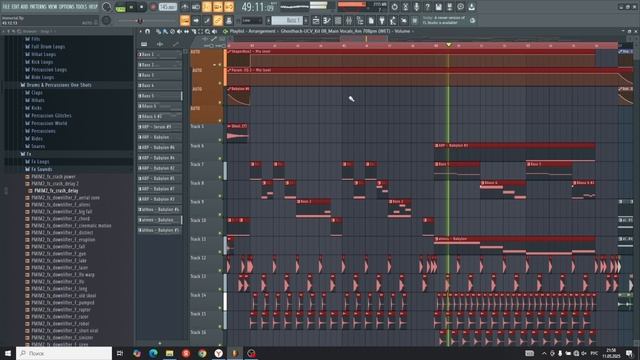
Task: Open the EDIT menu
Action: (x=15, y=7)
